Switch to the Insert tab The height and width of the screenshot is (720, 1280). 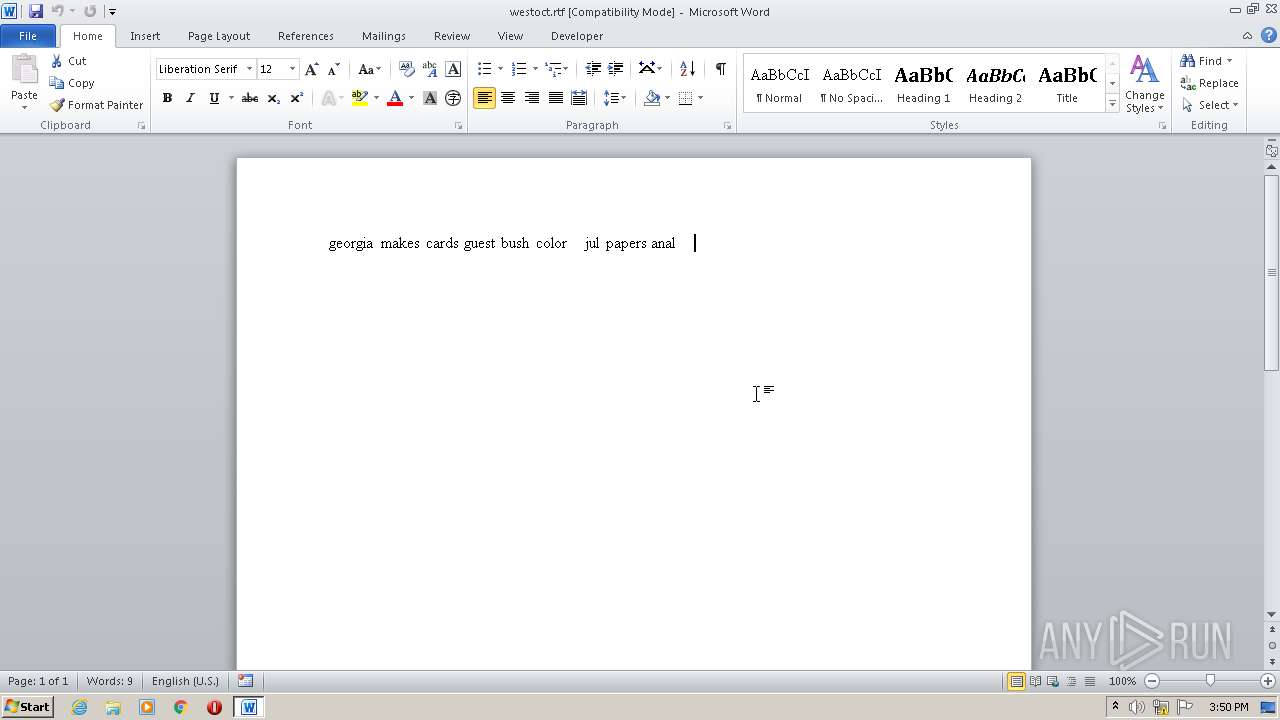tap(145, 36)
